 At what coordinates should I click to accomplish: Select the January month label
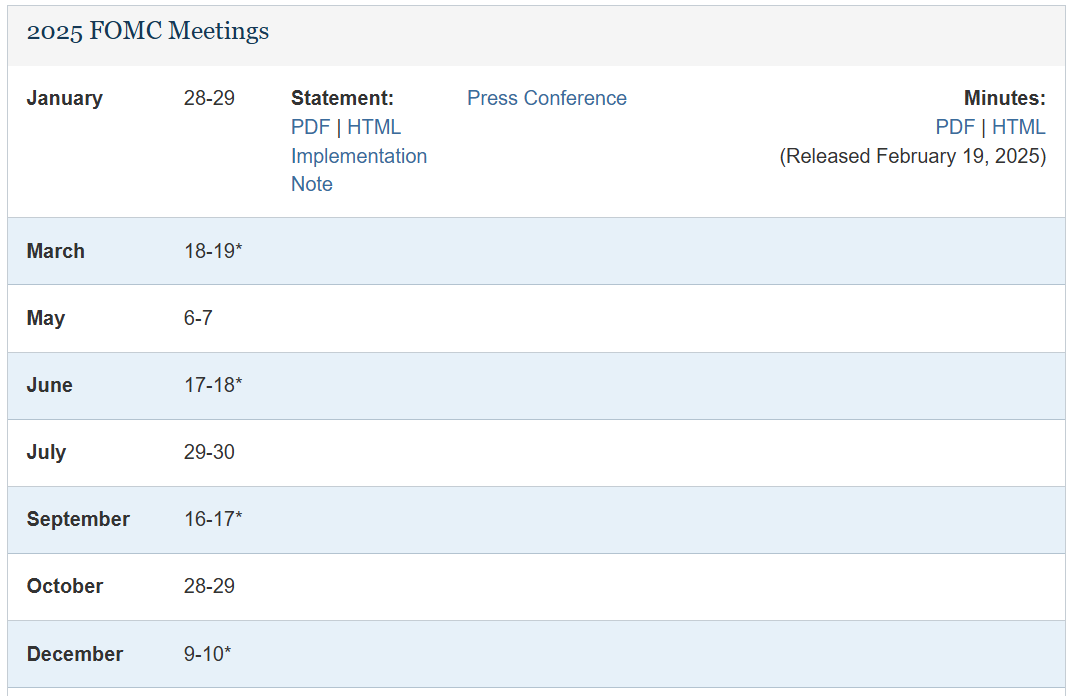[x=64, y=98]
